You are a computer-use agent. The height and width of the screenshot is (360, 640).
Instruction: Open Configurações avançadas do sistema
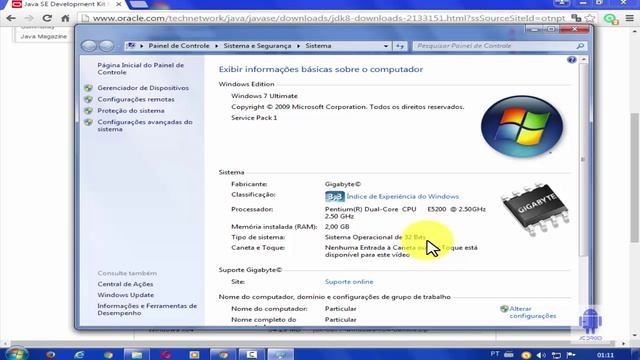144,125
